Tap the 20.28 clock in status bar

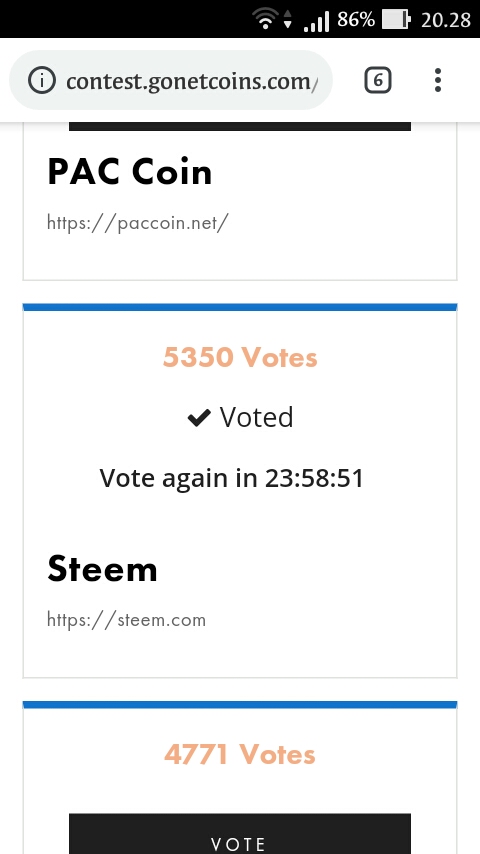click(x=446, y=20)
